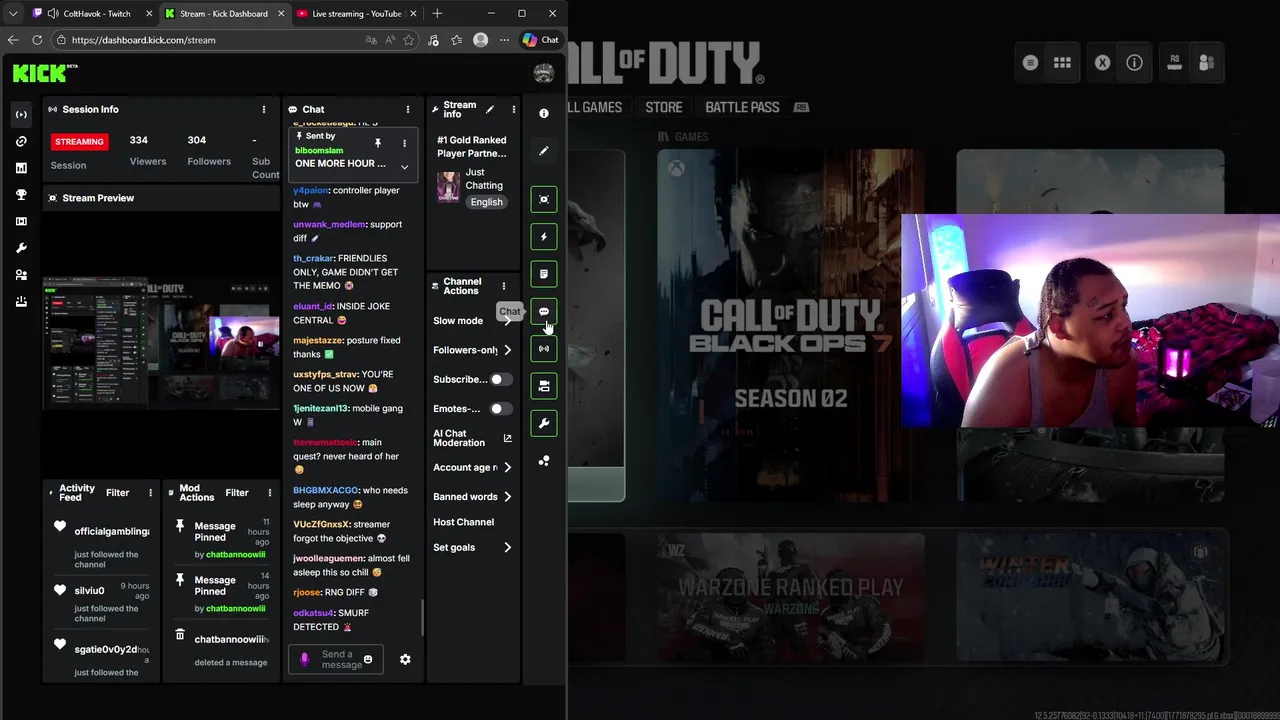The width and height of the screenshot is (1280, 720).
Task: Open three-dot menu of Channel Actions panel
Action: click(504, 286)
